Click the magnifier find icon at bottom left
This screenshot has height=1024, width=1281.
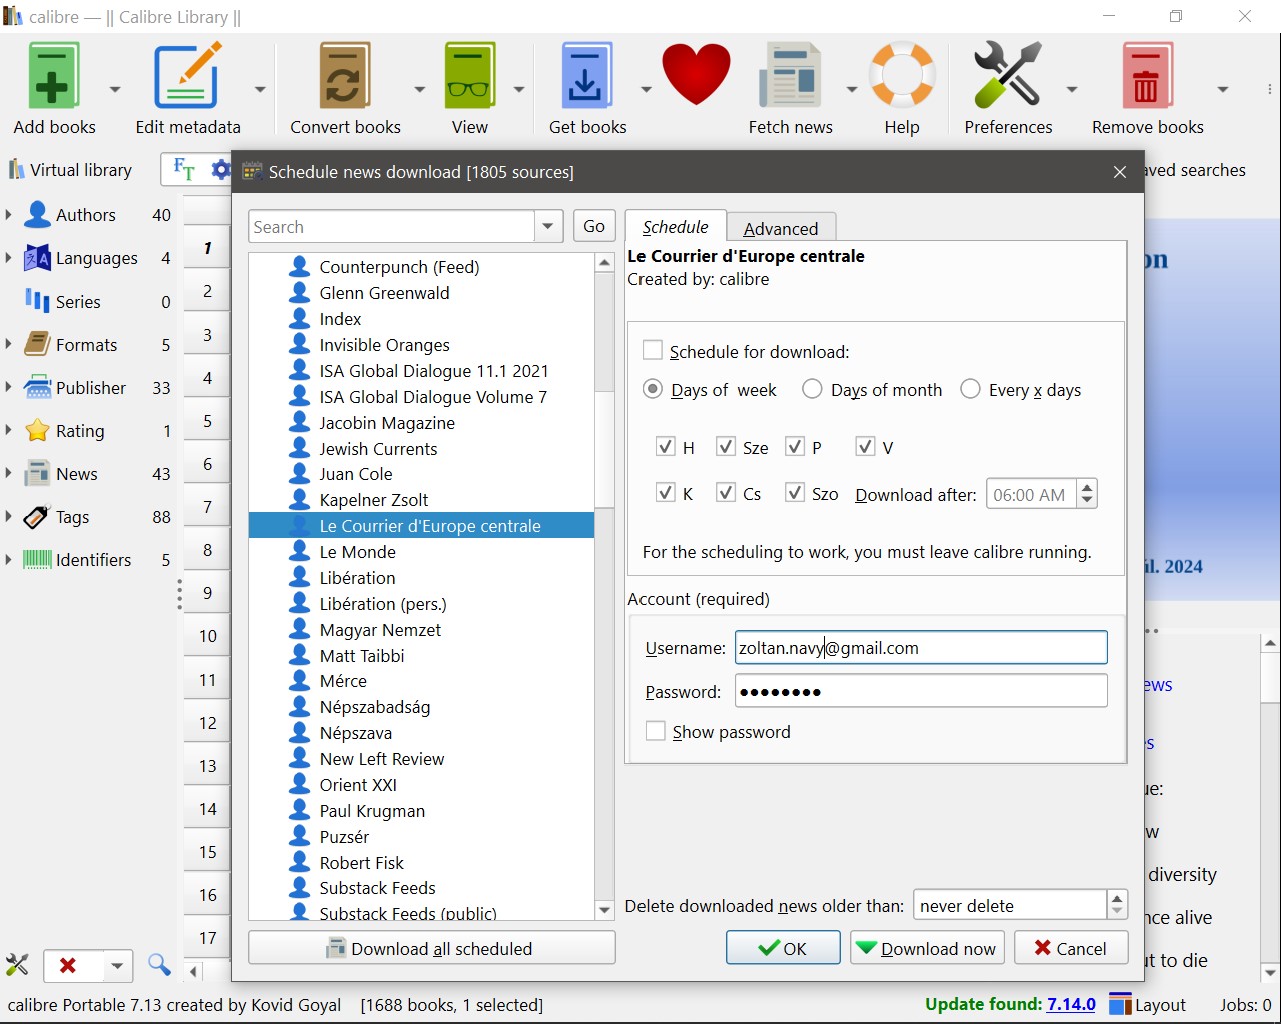(x=159, y=965)
